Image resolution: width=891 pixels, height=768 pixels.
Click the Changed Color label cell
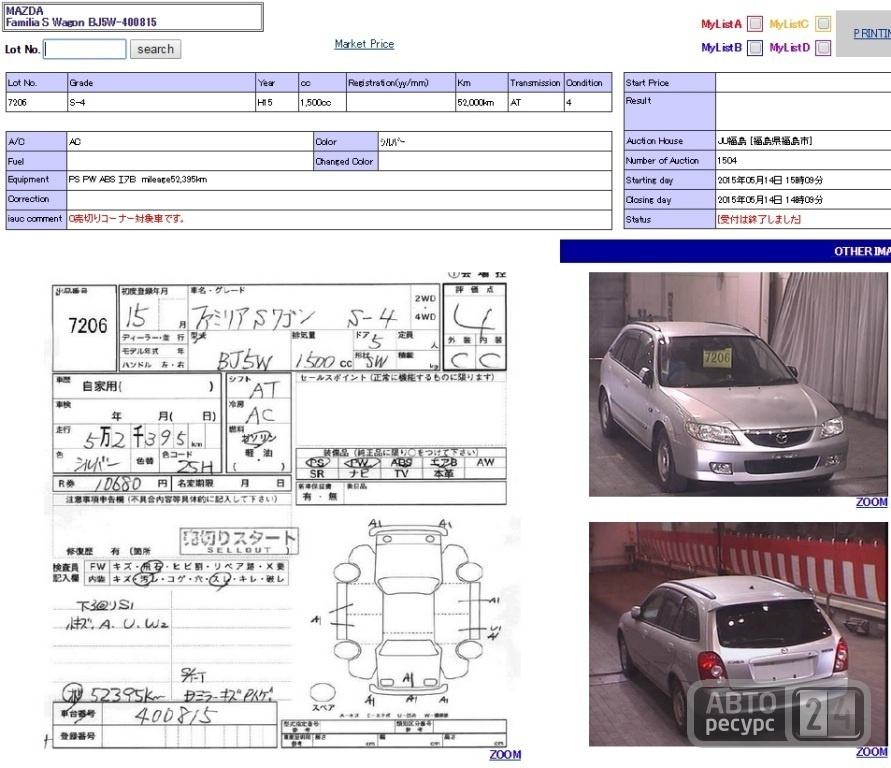[x=345, y=161]
